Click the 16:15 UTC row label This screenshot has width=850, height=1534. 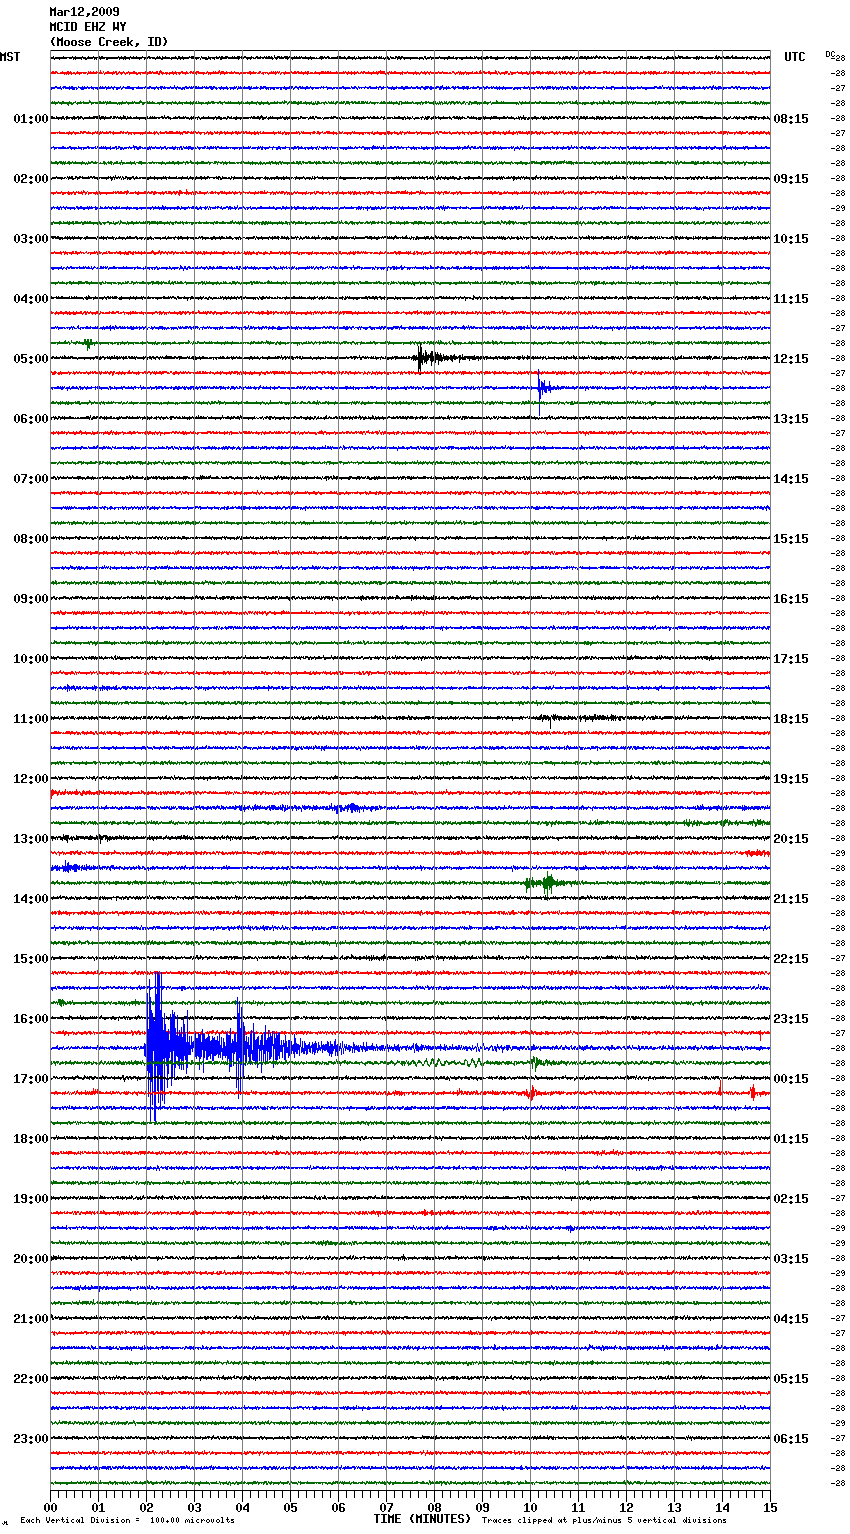click(791, 599)
